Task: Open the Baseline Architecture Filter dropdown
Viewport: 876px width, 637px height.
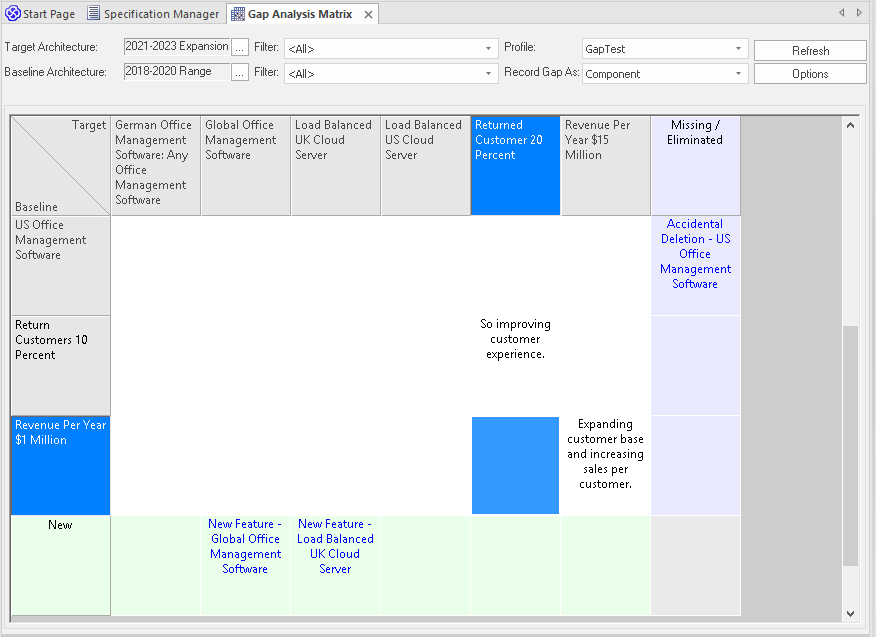Action: click(489, 74)
